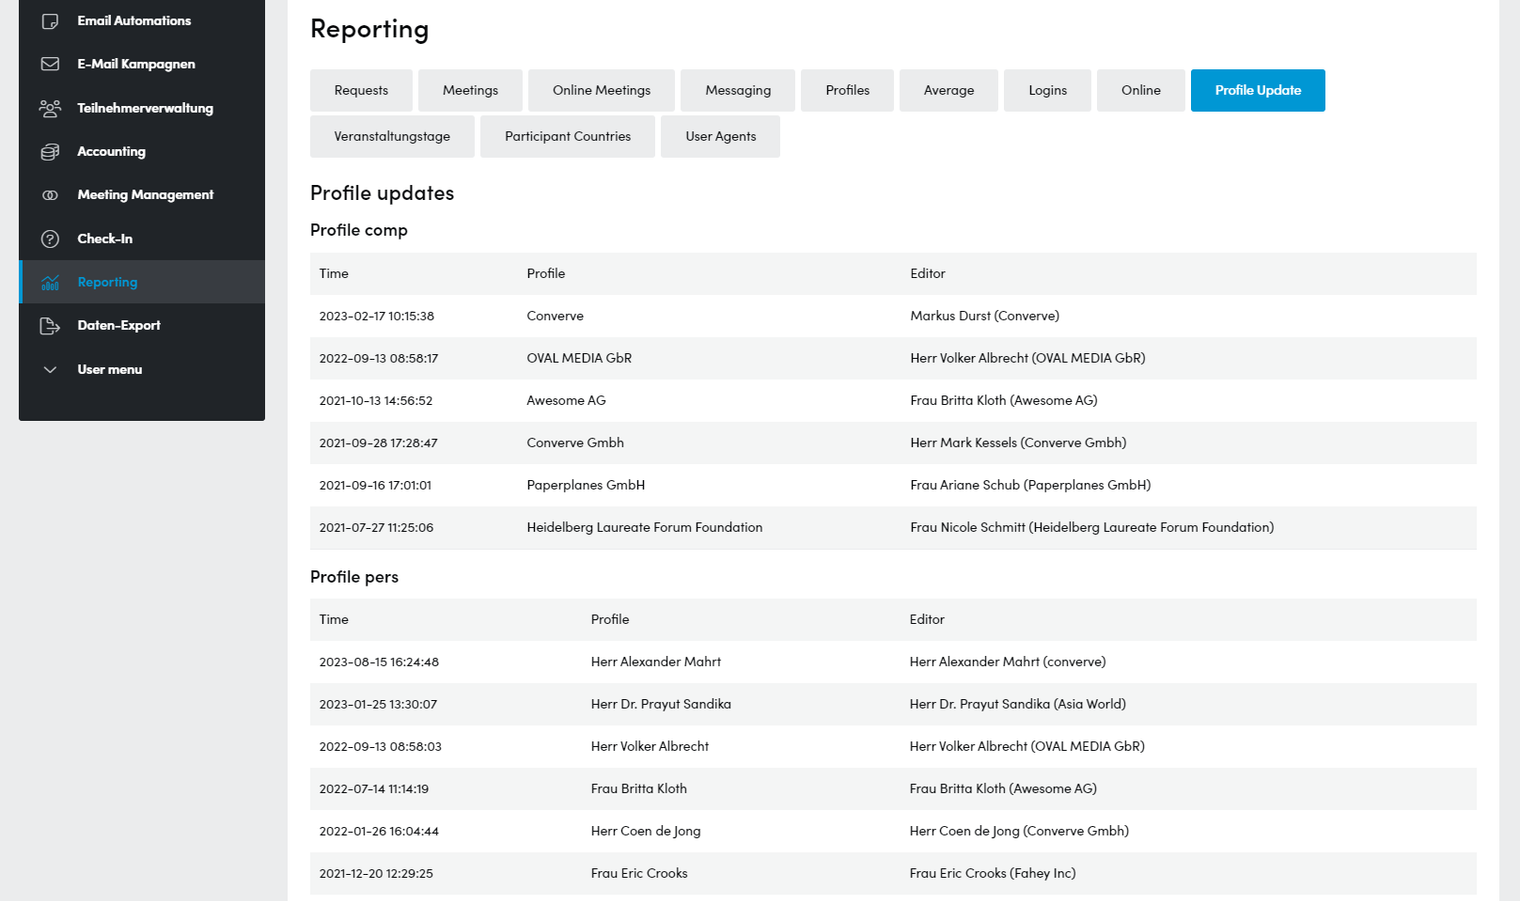1520x901 pixels.
Task: Click editor Herr Mark Kessels (Converve Gmbh)
Action: coord(1018,443)
